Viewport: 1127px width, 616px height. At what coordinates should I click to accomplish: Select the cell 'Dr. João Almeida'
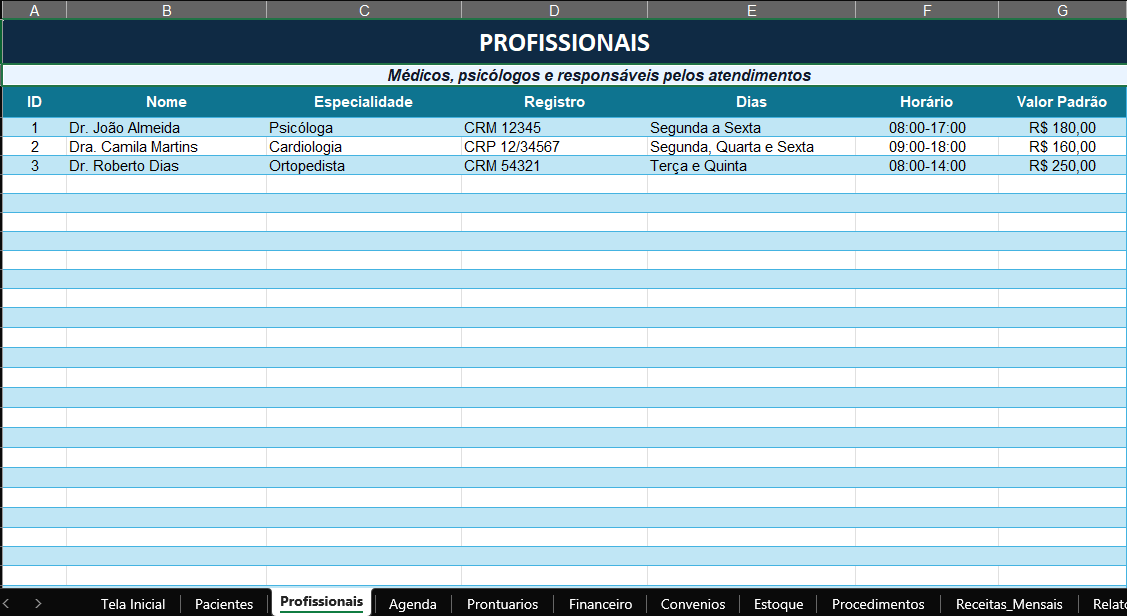166,128
